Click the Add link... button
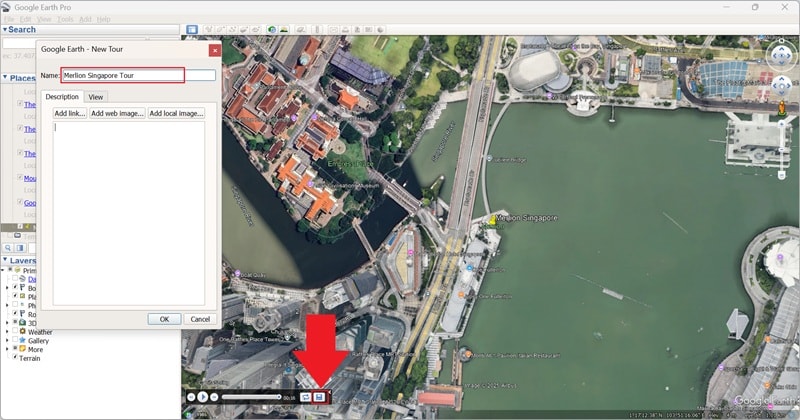The height and width of the screenshot is (420, 800). (70, 113)
